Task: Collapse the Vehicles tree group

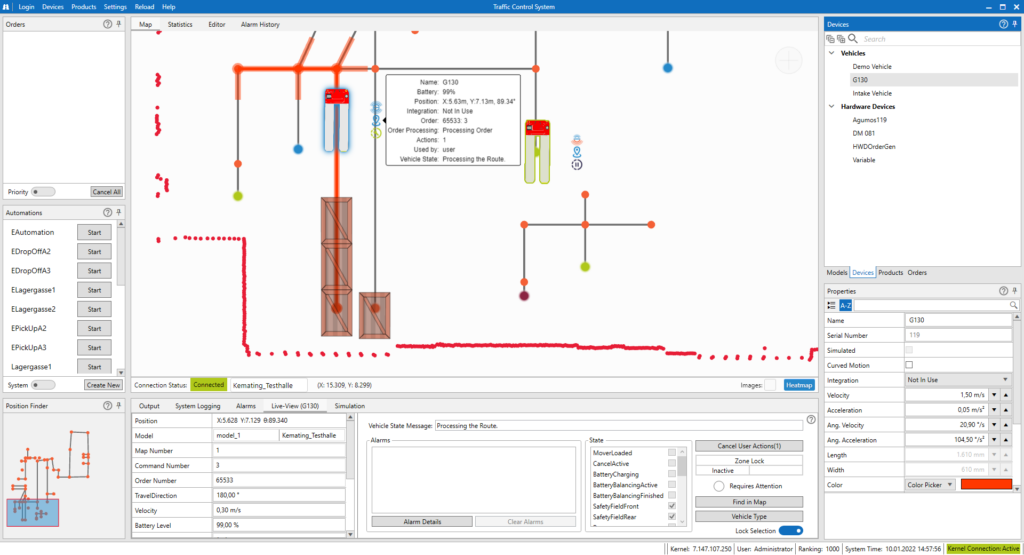Action: pos(831,53)
